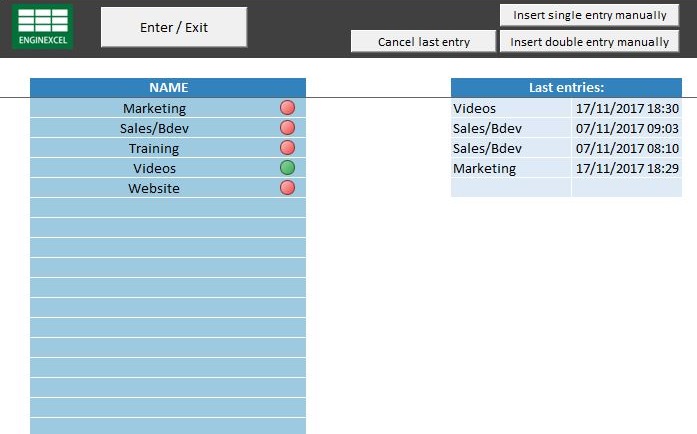Click the 07/11/2017 08:10 timestamp
This screenshot has height=434, width=697.
click(627, 149)
